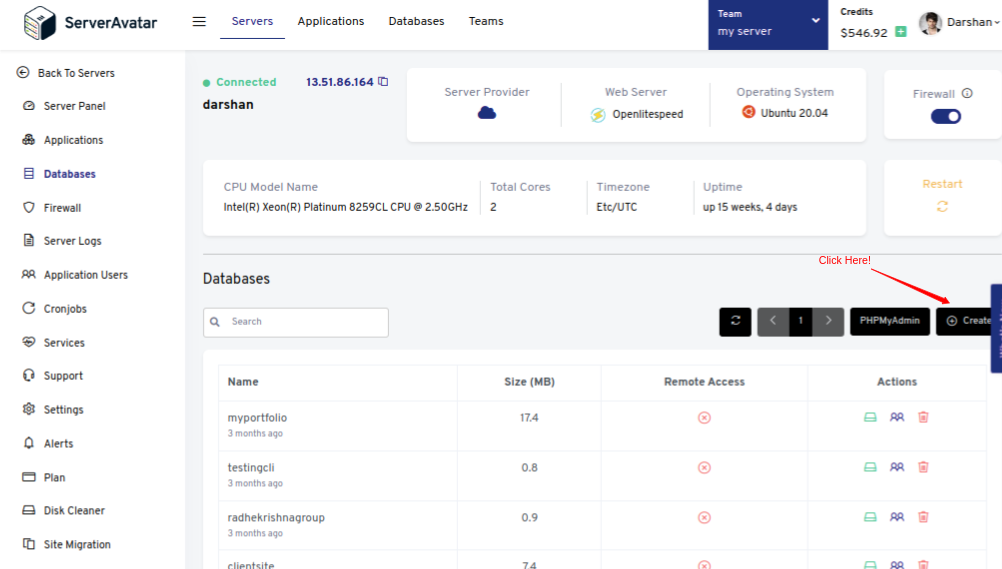The image size is (1002, 569).
Task: Open the Teams tab
Action: click(486, 21)
